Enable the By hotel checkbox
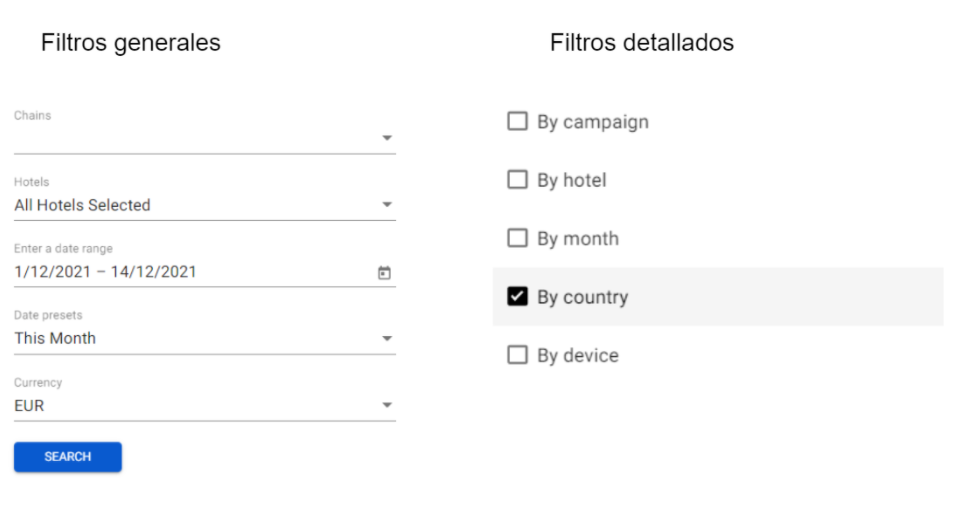Image resolution: width=960 pixels, height=506 pixels. pyautogui.click(x=517, y=180)
